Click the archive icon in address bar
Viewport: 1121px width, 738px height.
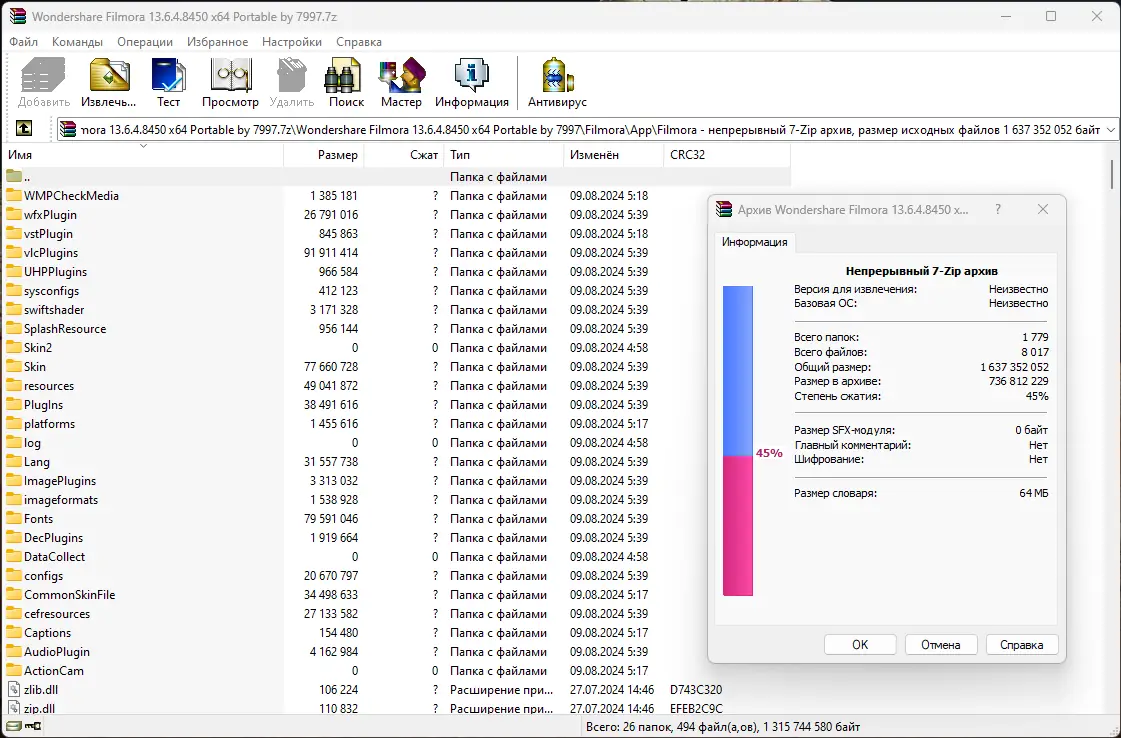68,129
